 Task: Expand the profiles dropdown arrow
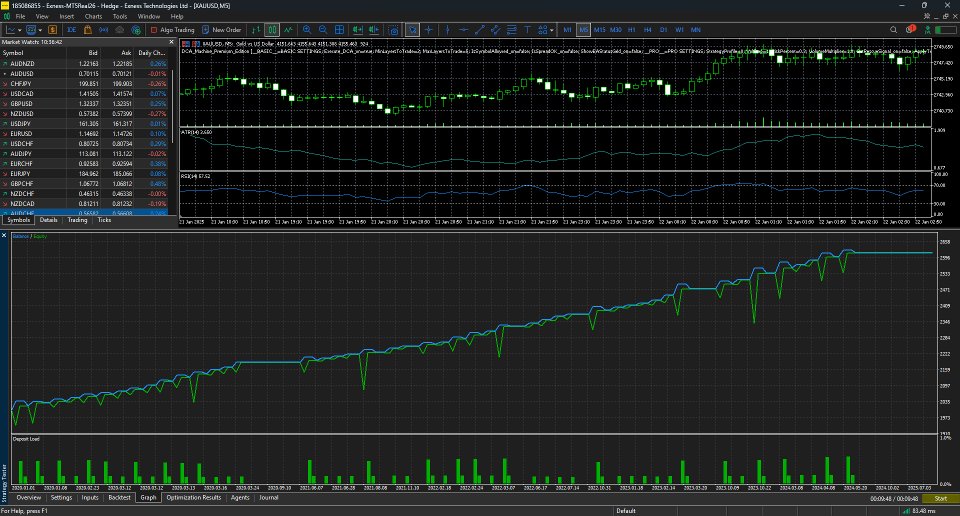click(40, 30)
